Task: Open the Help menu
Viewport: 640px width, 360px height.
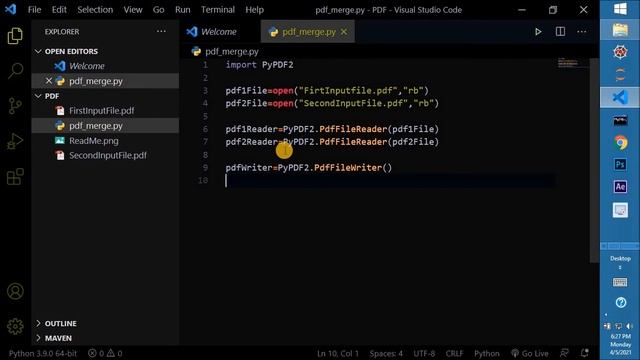Action: click(x=254, y=10)
